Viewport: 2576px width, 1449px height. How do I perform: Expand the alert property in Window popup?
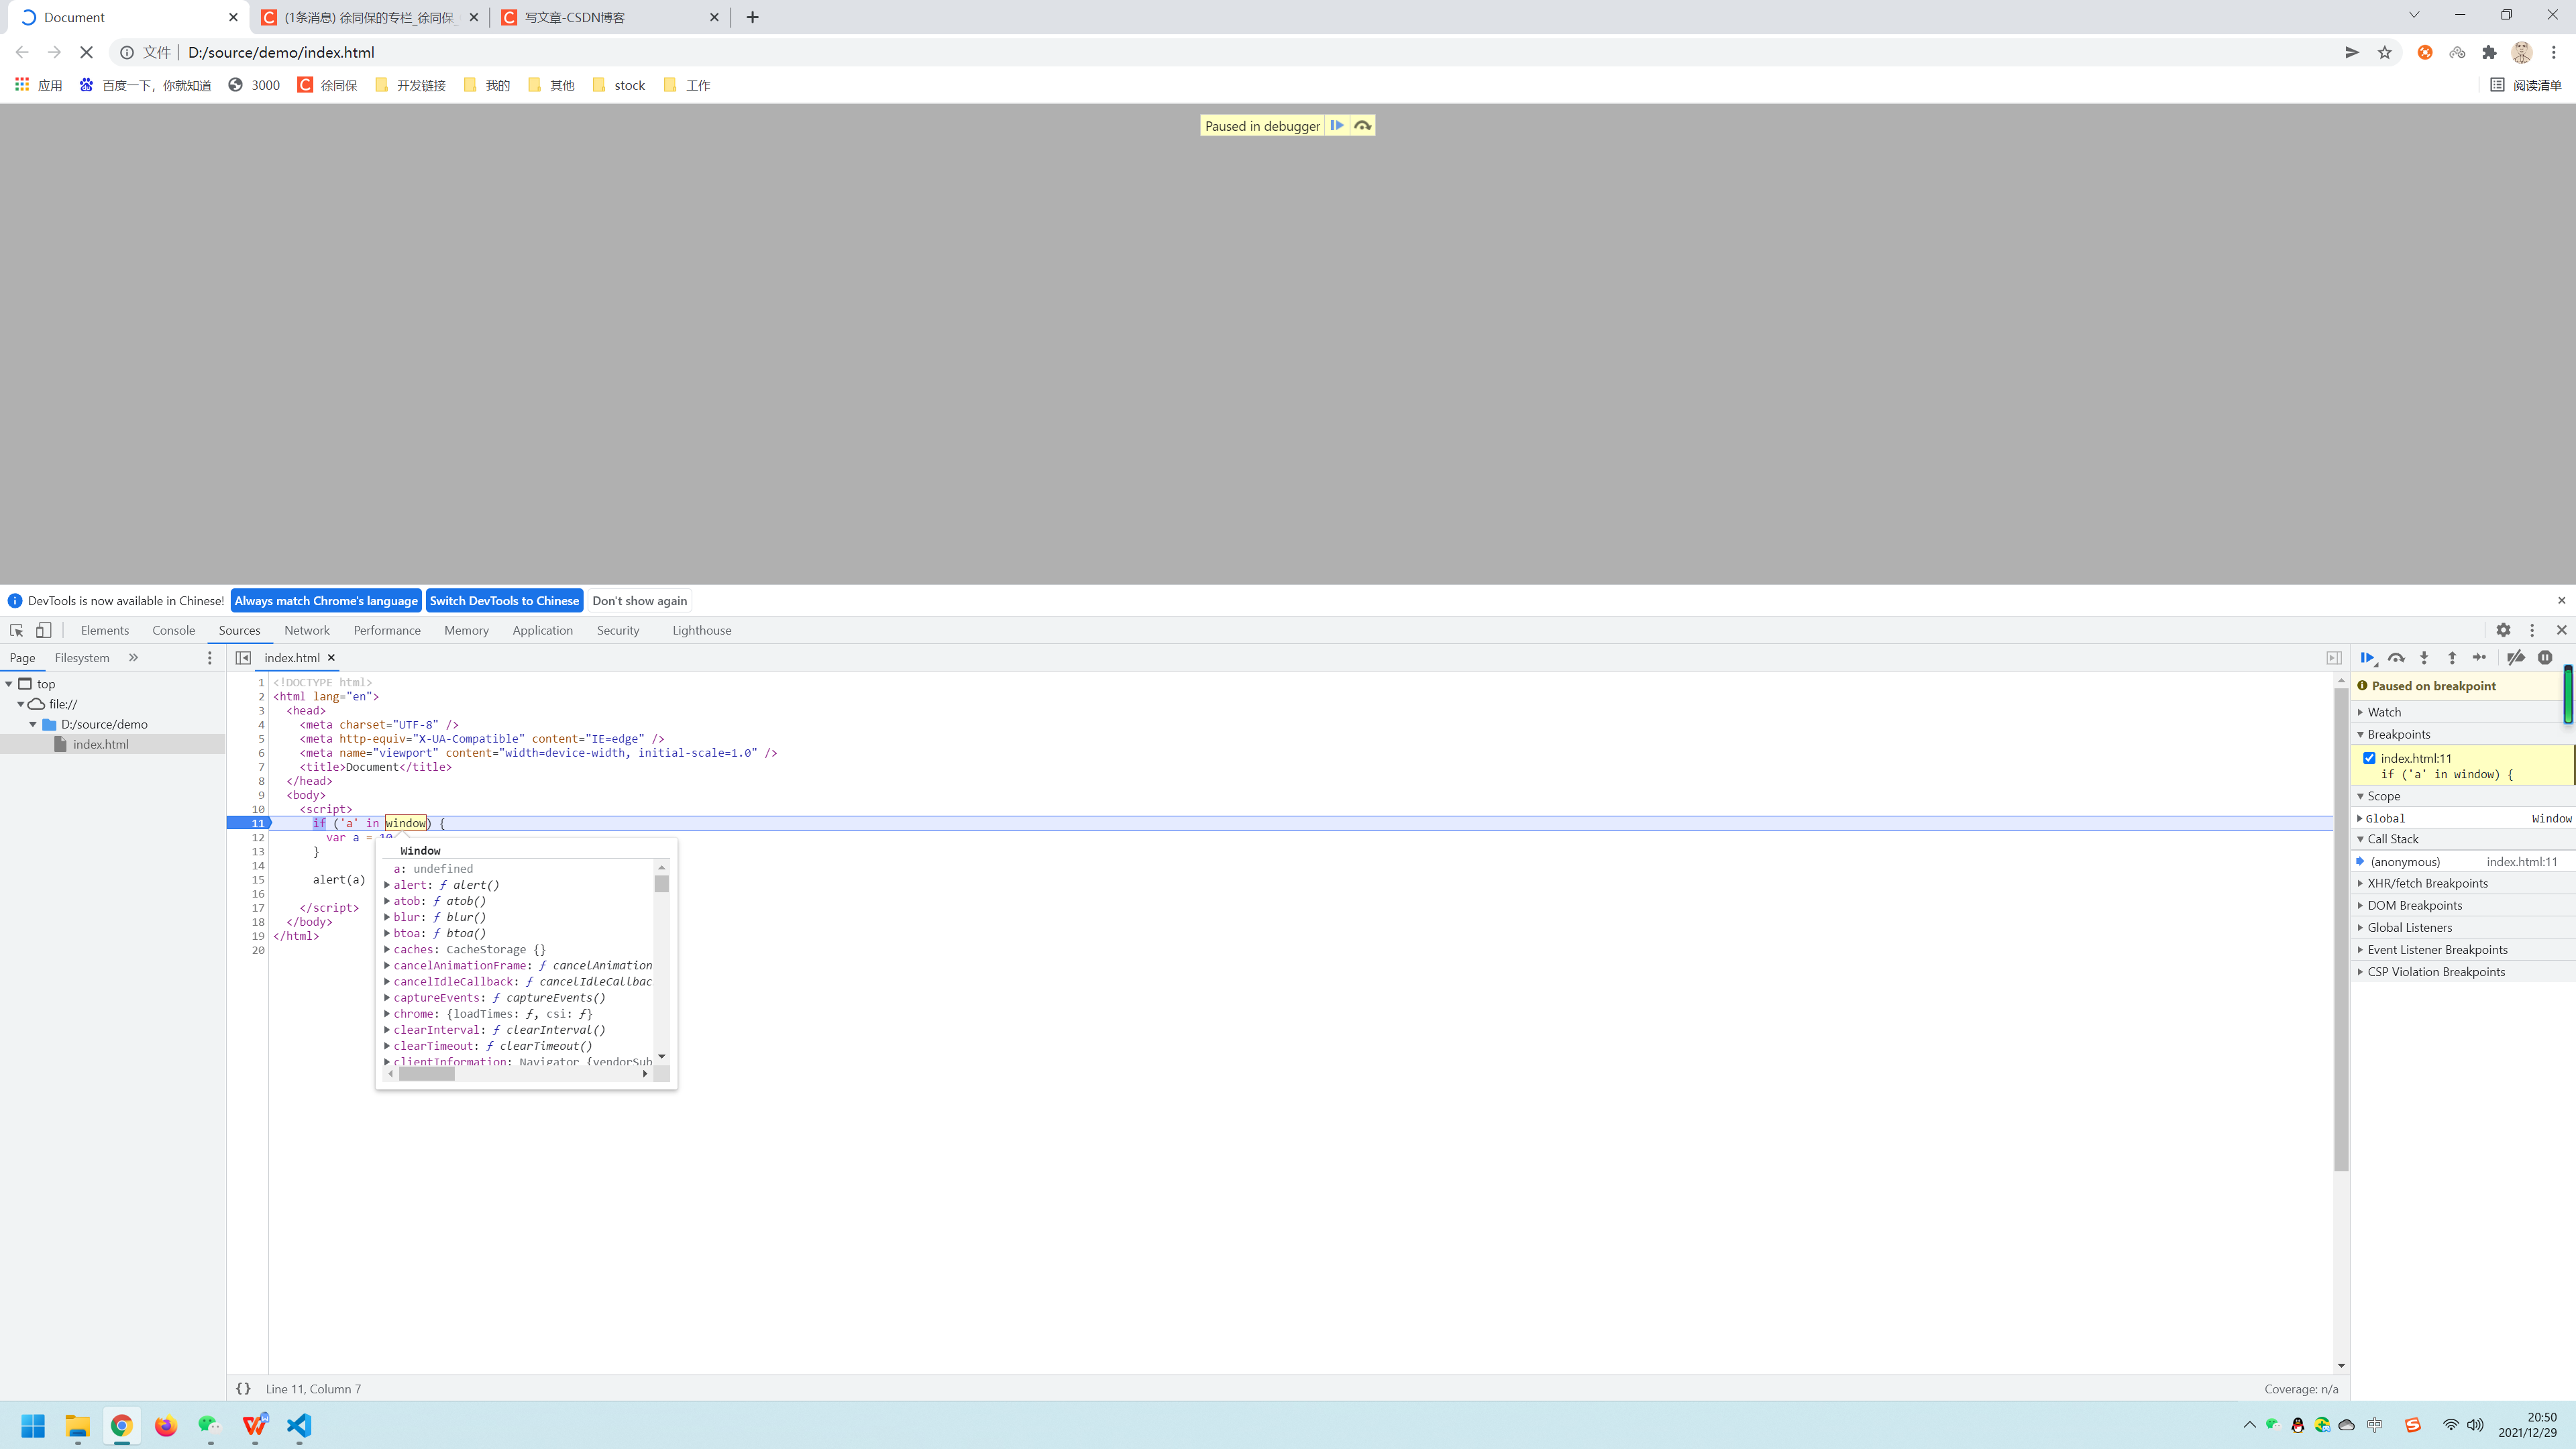[x=387, y=885]
